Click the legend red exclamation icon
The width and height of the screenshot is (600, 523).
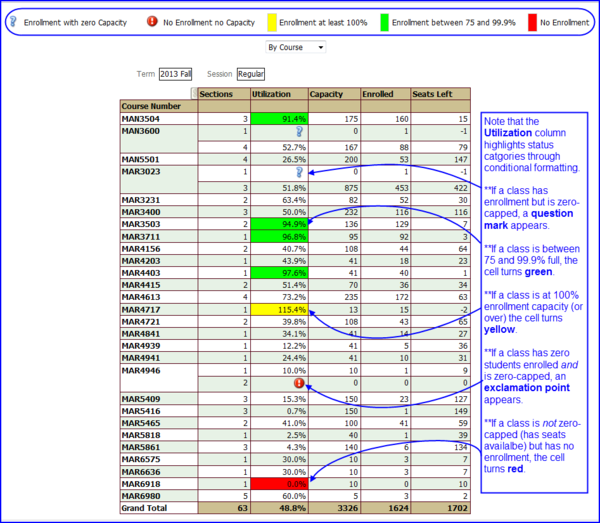(x=152, y=21)
